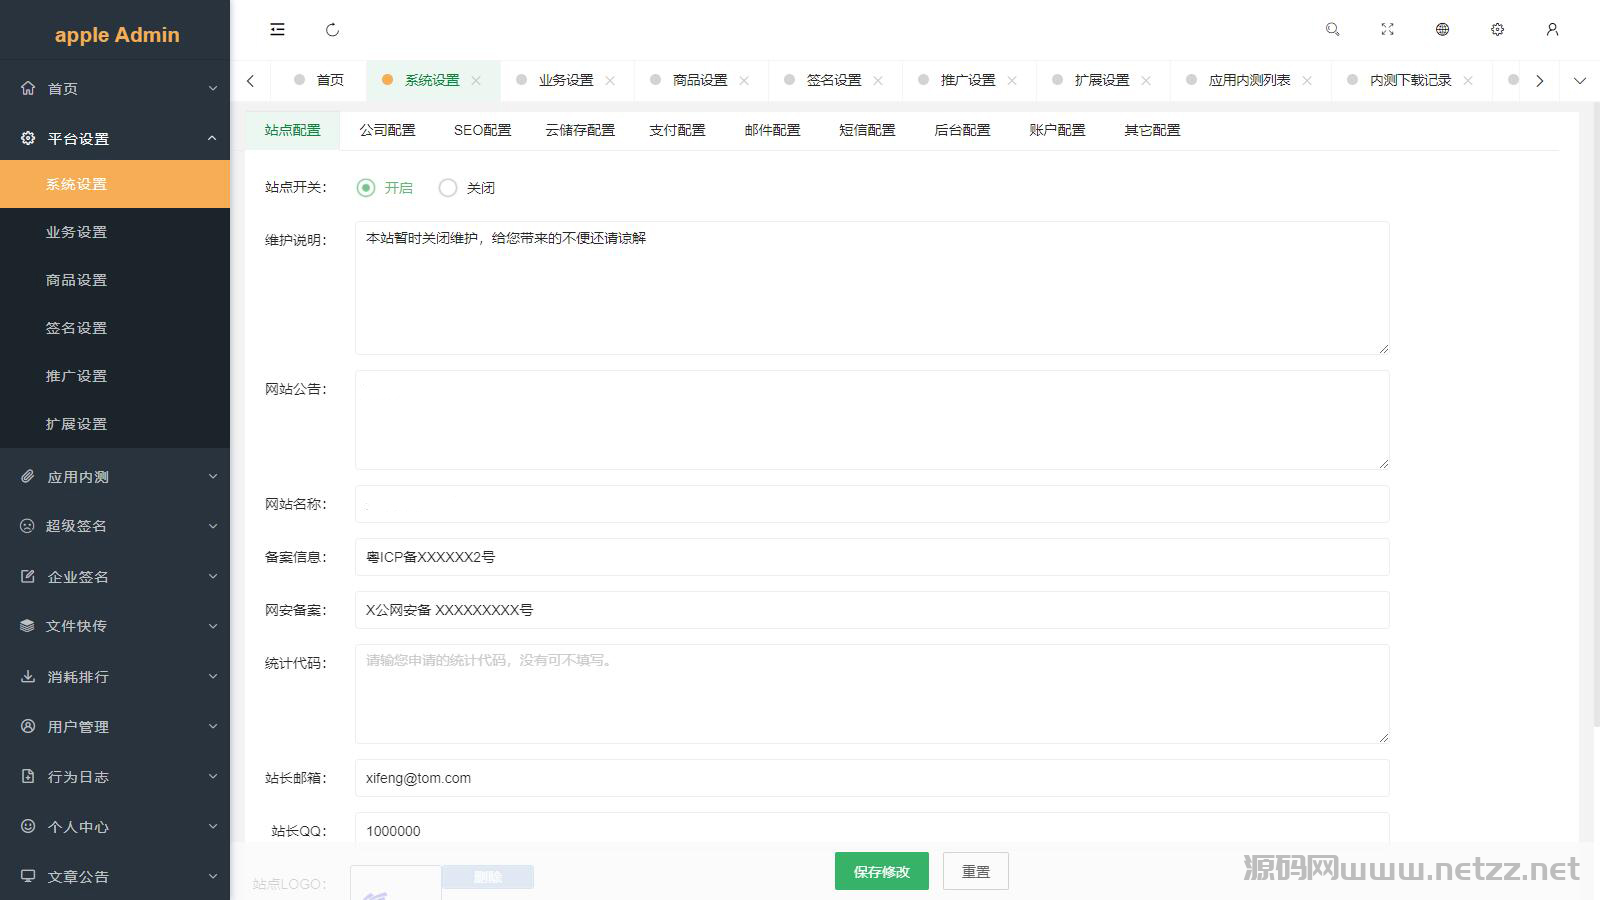This screenshot has width=1600, height=900.
Task: Open the tab list dropdown arrow
Action: tap(1580, 80)
